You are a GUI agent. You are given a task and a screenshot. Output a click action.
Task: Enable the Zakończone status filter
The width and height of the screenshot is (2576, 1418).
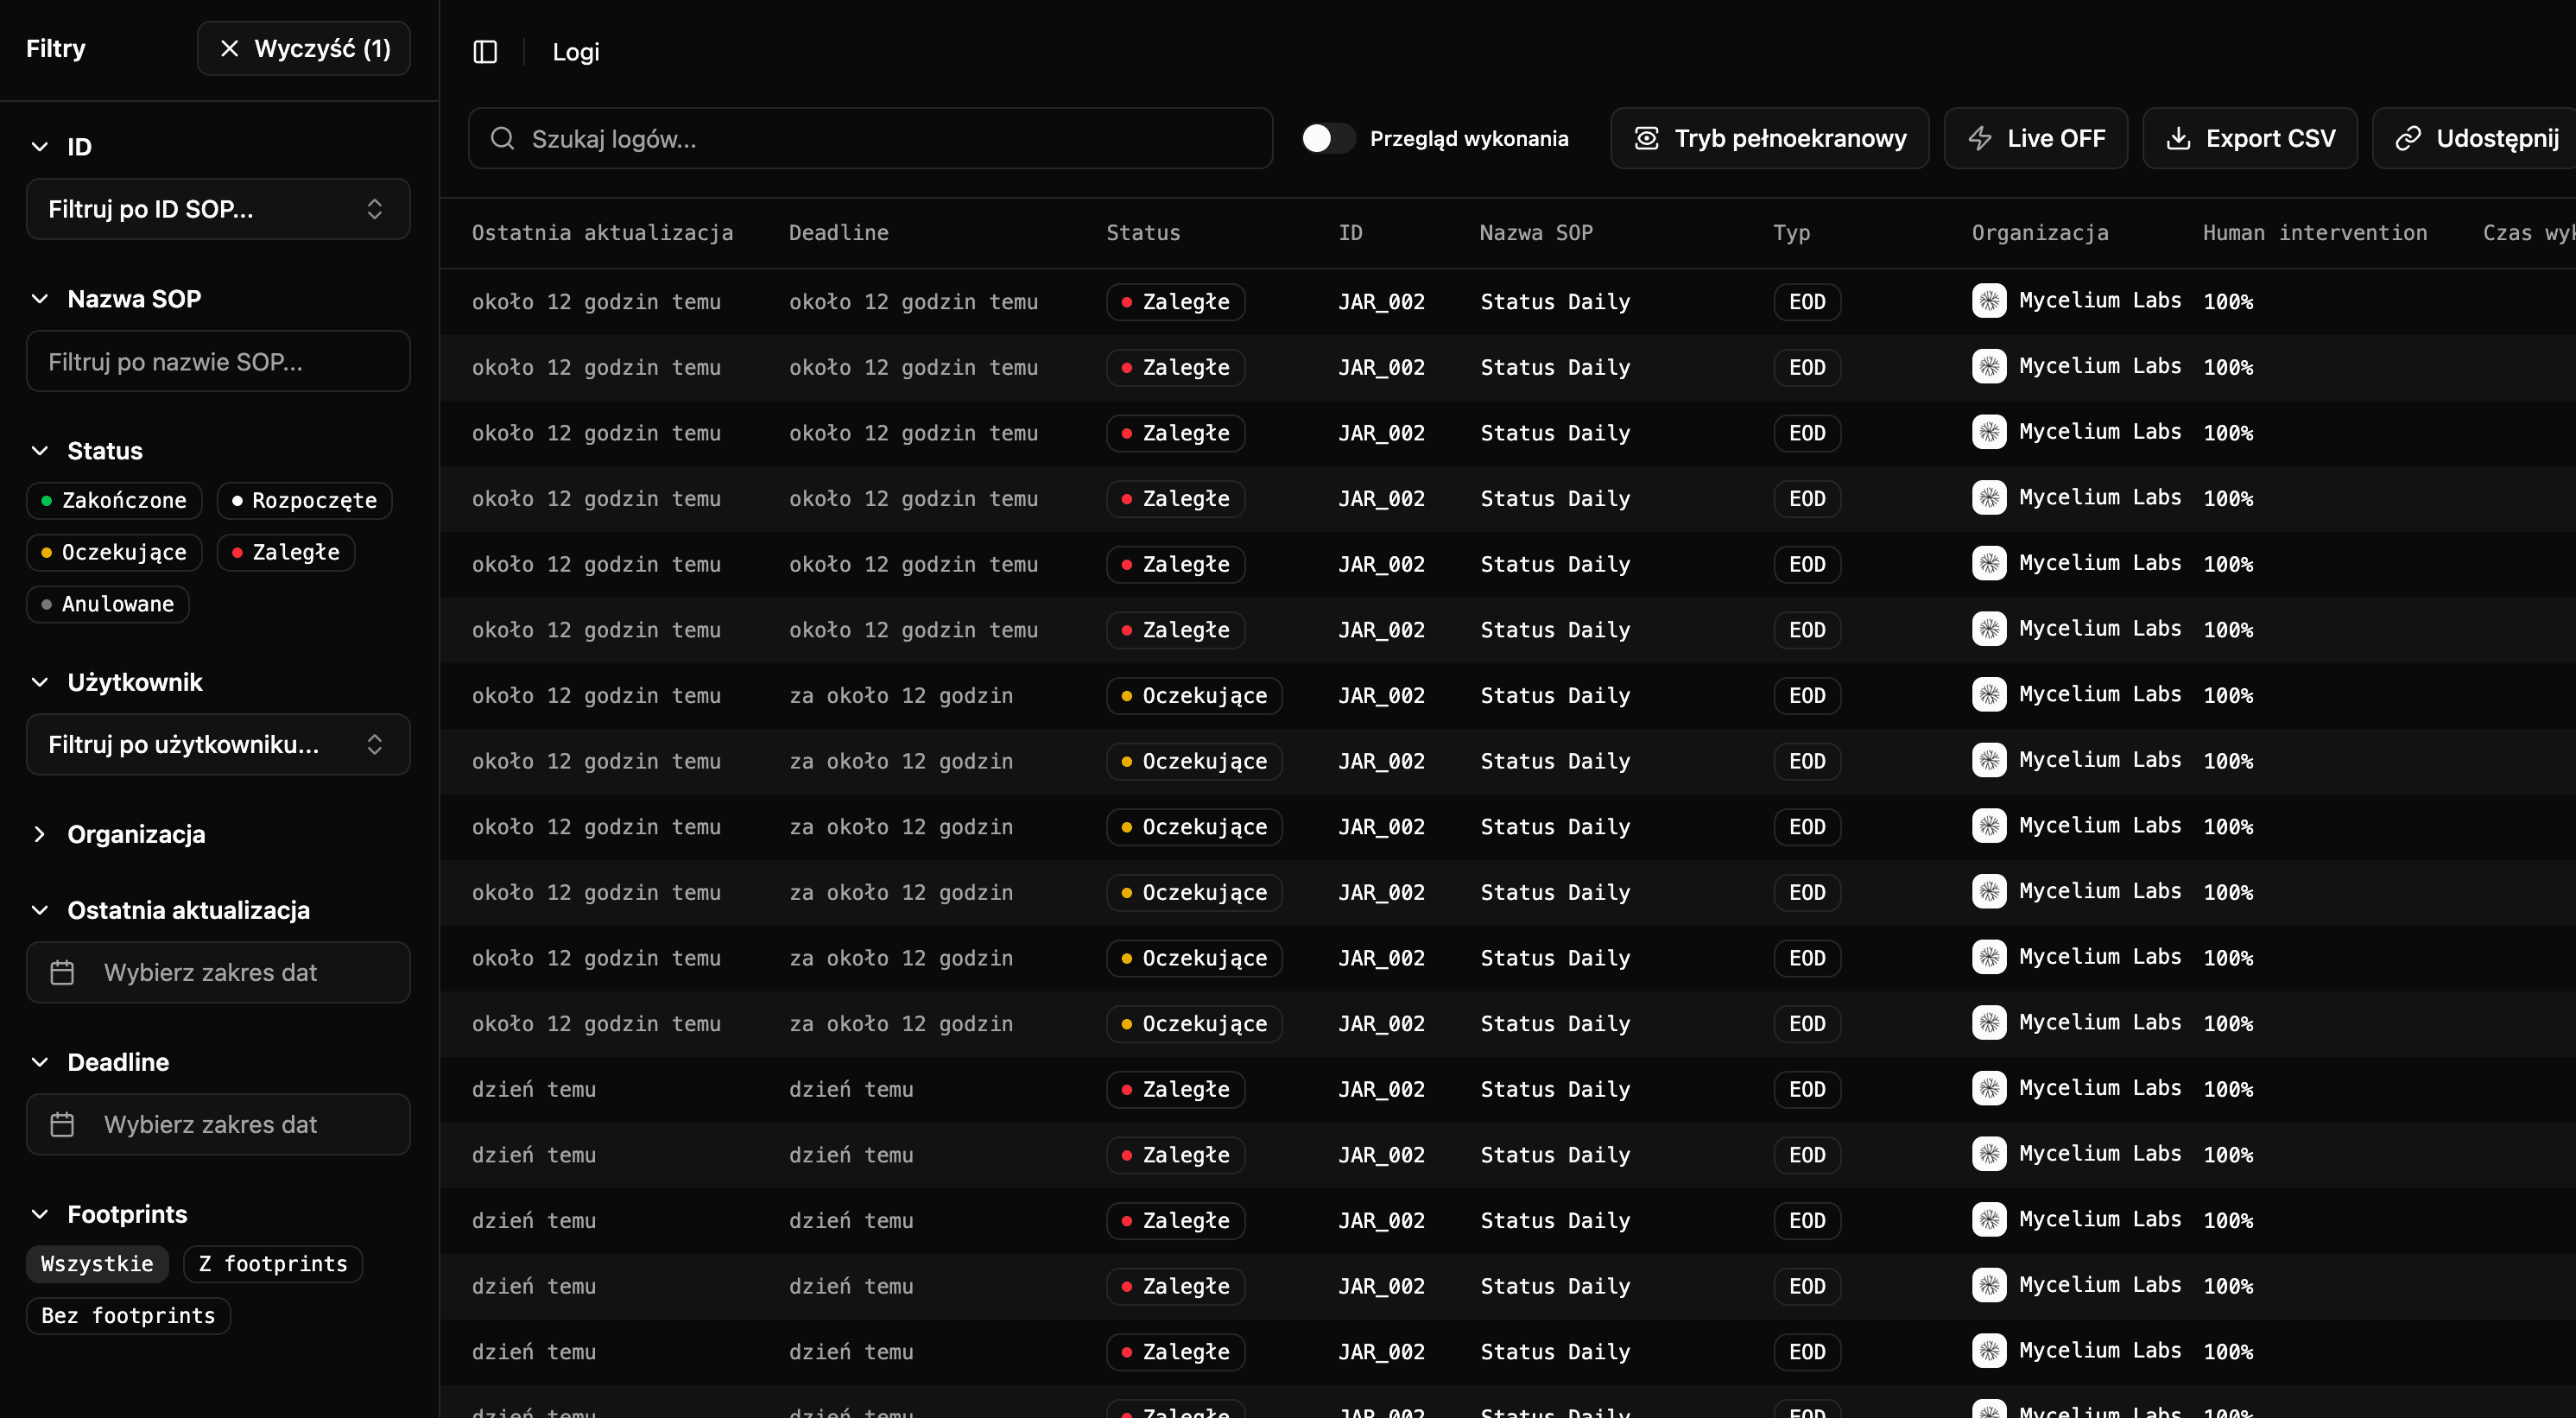[x=114, y=500]
